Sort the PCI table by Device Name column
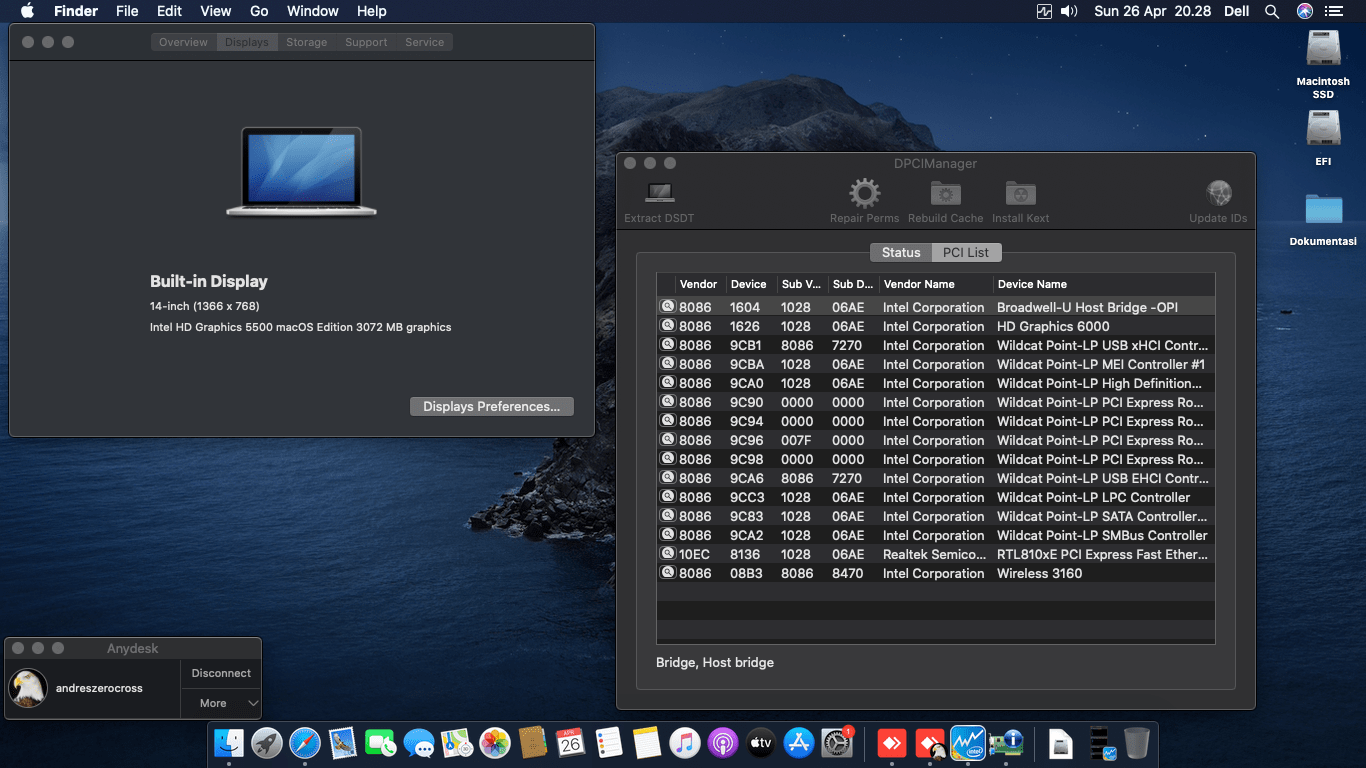Image resolution: width=1366 pixels, height=768 pixels. click(1104, 284)
